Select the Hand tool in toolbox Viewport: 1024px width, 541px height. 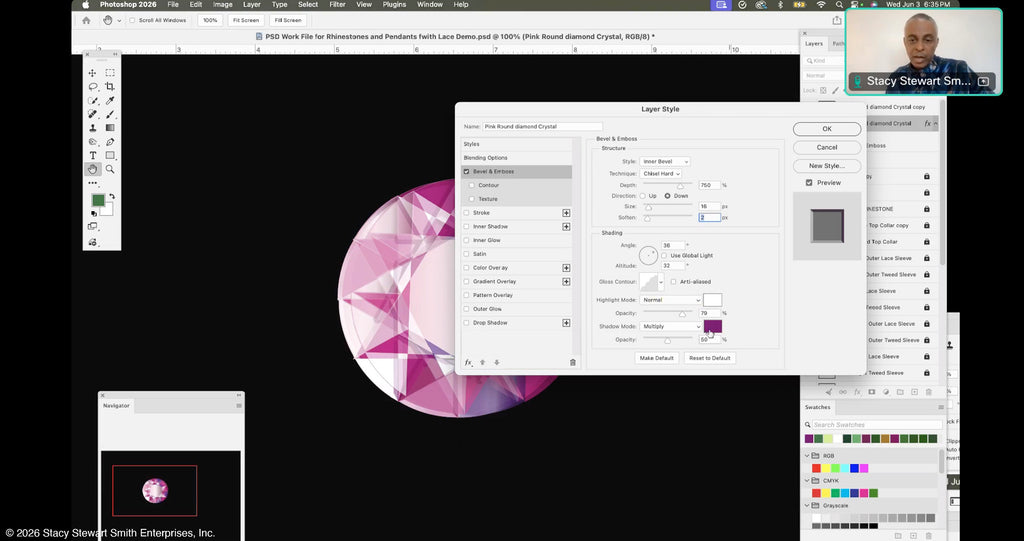click(92, 169)
